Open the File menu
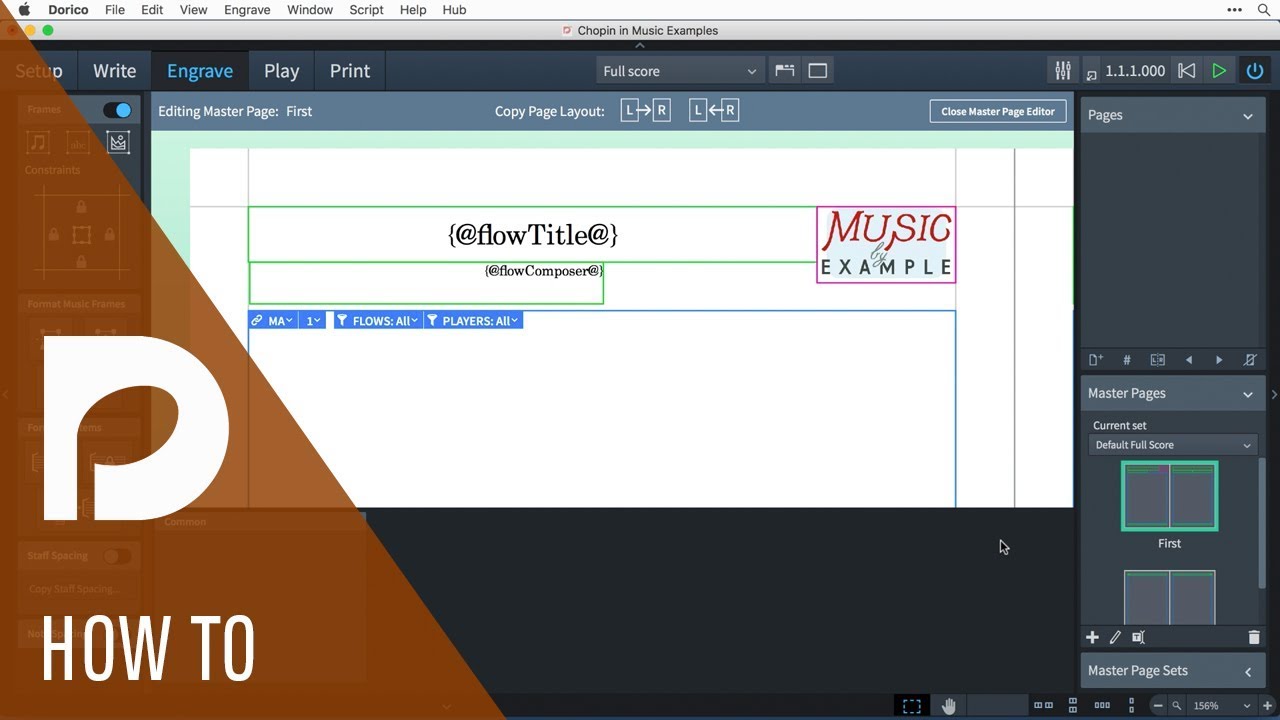The width and height of the screenshot is (1280, 720). (115, 10)
